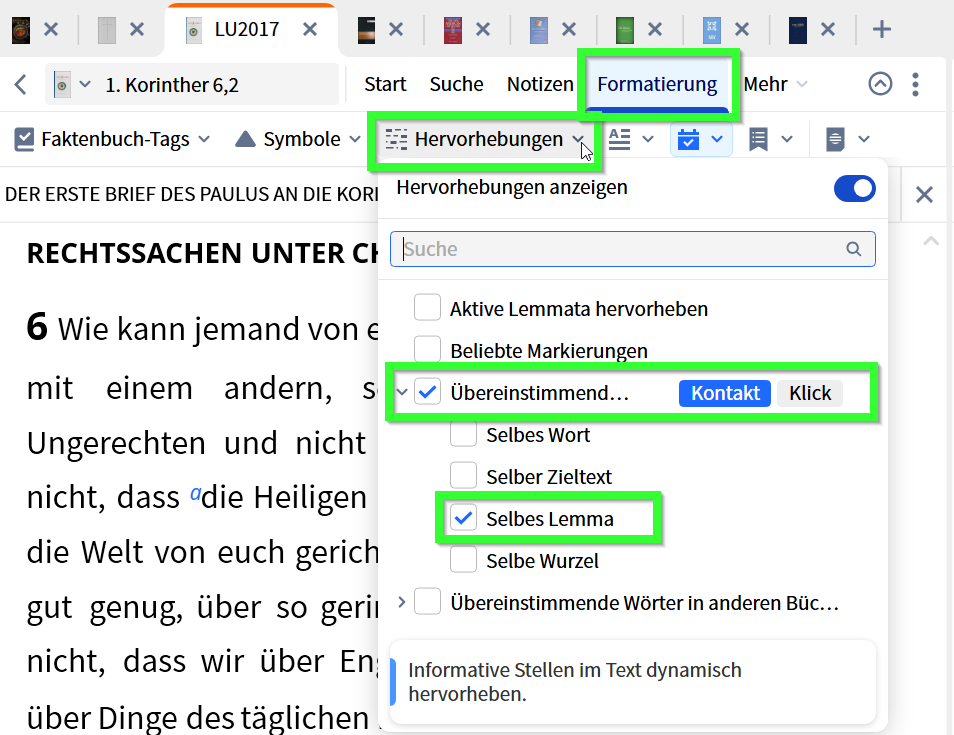Close the first tab with dark round icon
The width and height of the screenshot is (954, 735).
(51, 29)
